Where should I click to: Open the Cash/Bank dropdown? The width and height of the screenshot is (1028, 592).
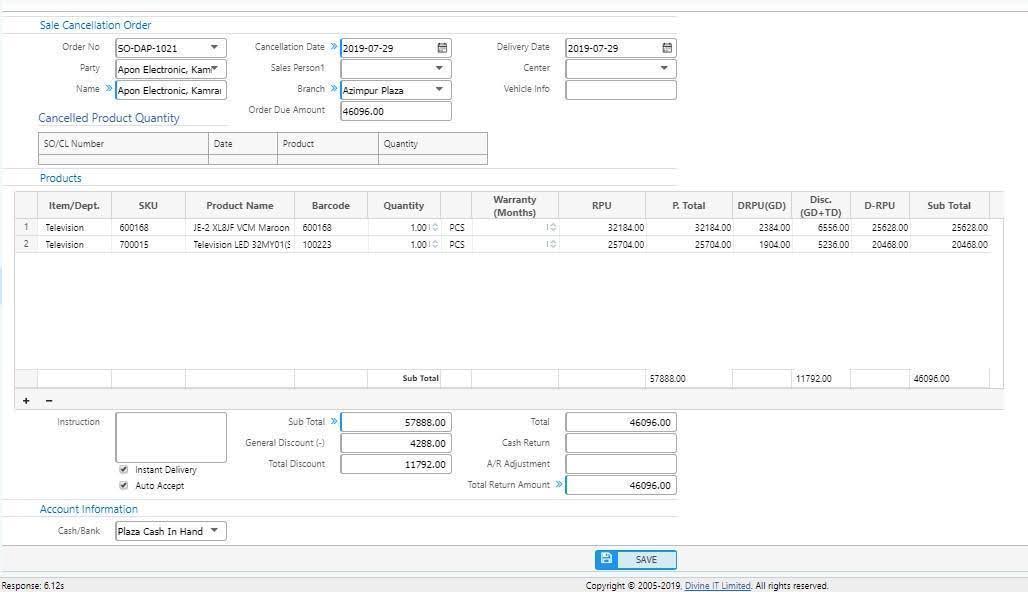click(x=214, y=531)
